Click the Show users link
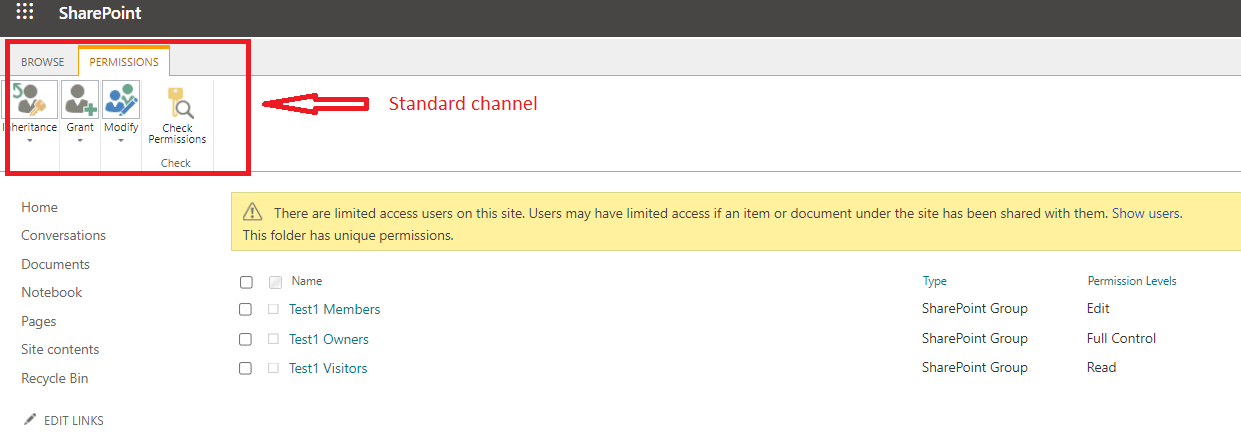1241x437 pixels. coord(1146,213)
